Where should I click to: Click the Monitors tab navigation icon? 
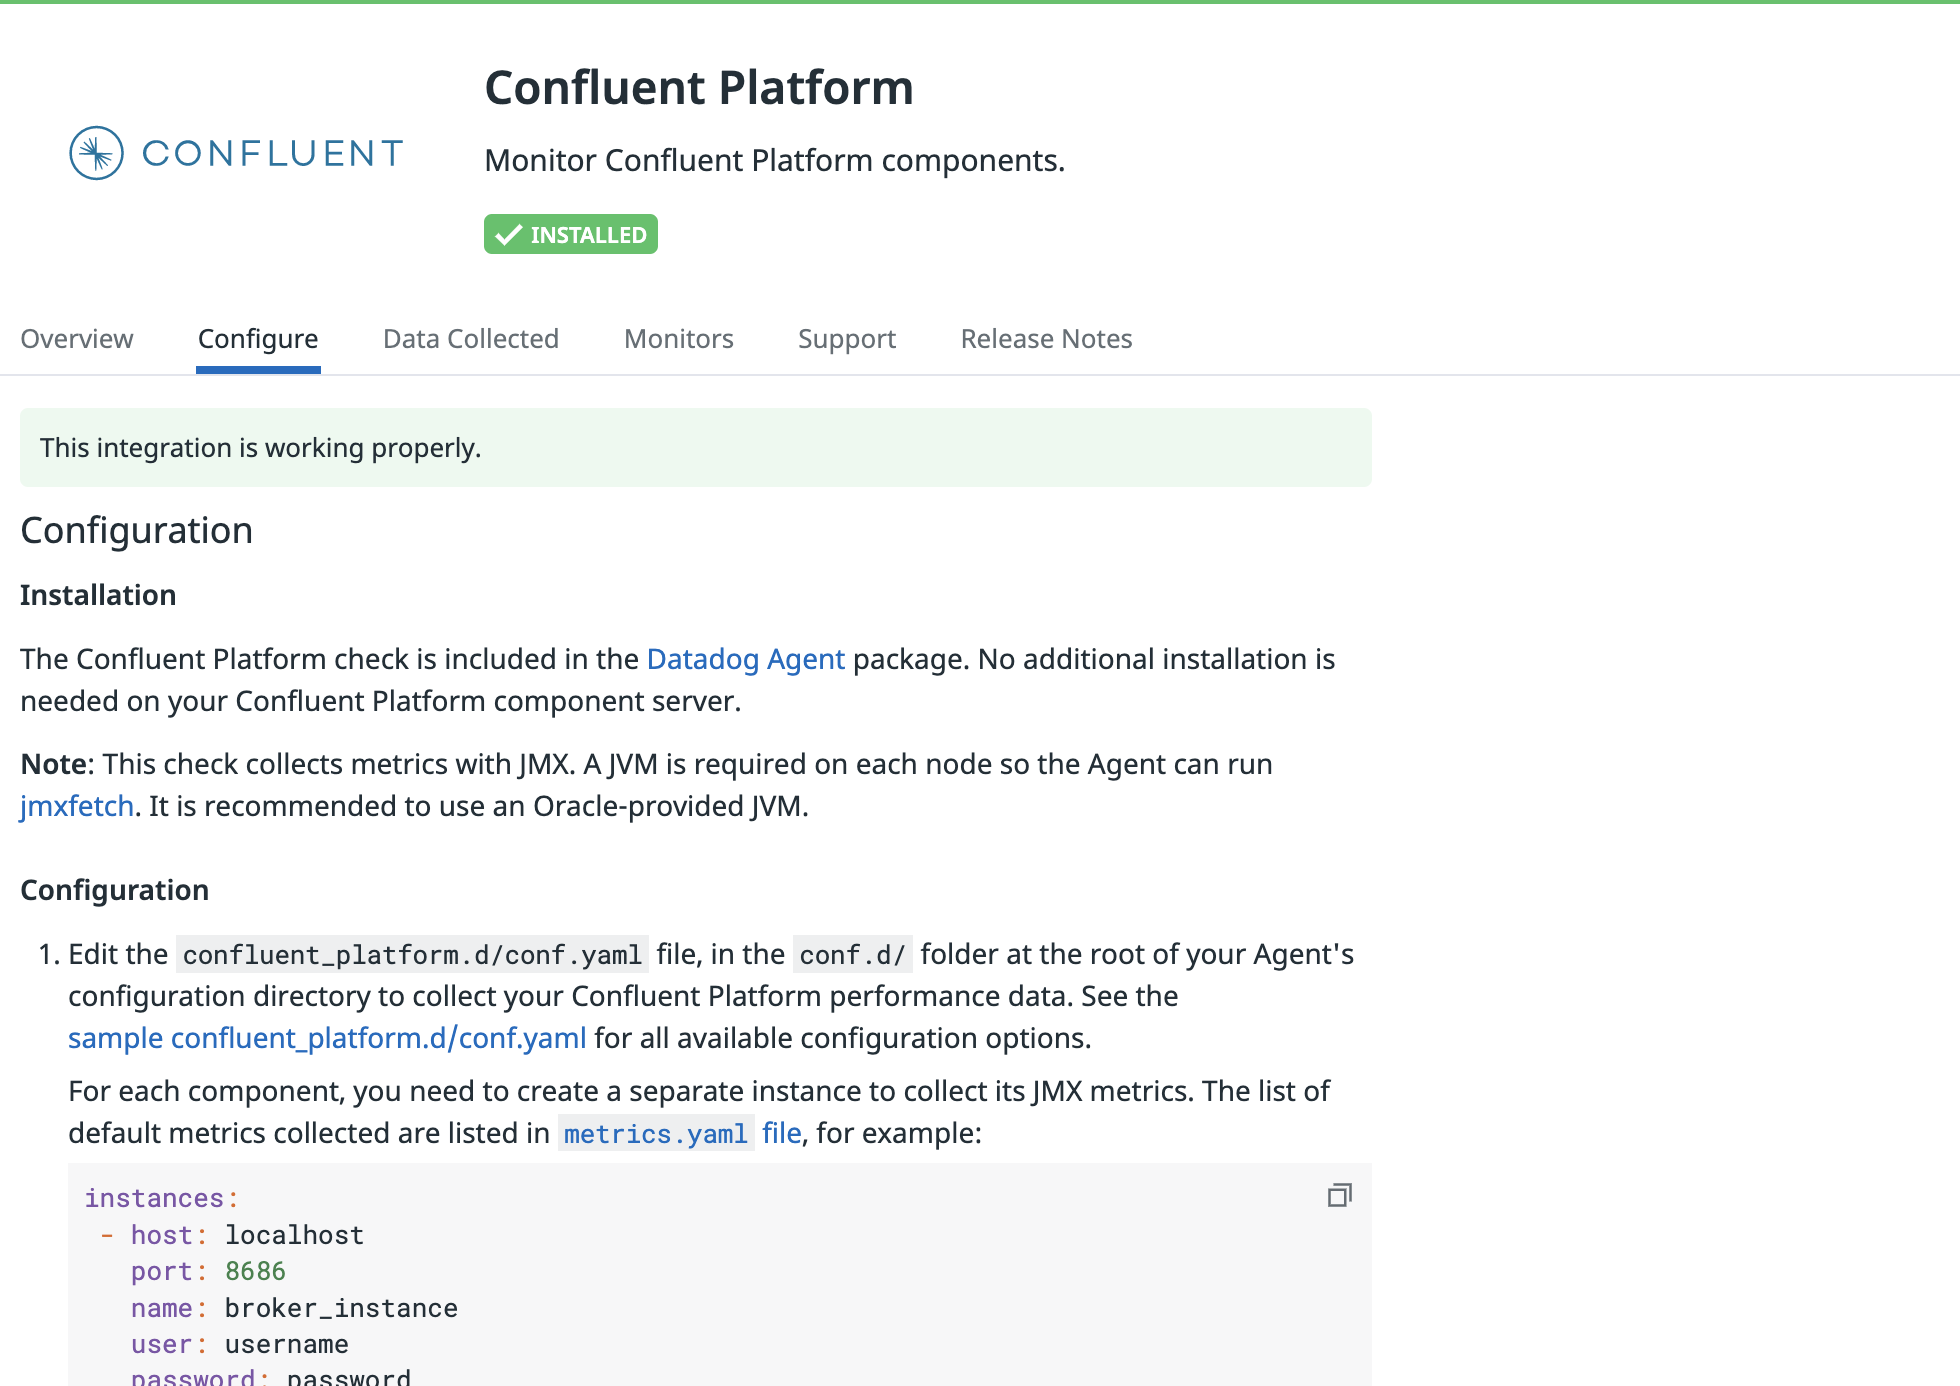[678, 338]
